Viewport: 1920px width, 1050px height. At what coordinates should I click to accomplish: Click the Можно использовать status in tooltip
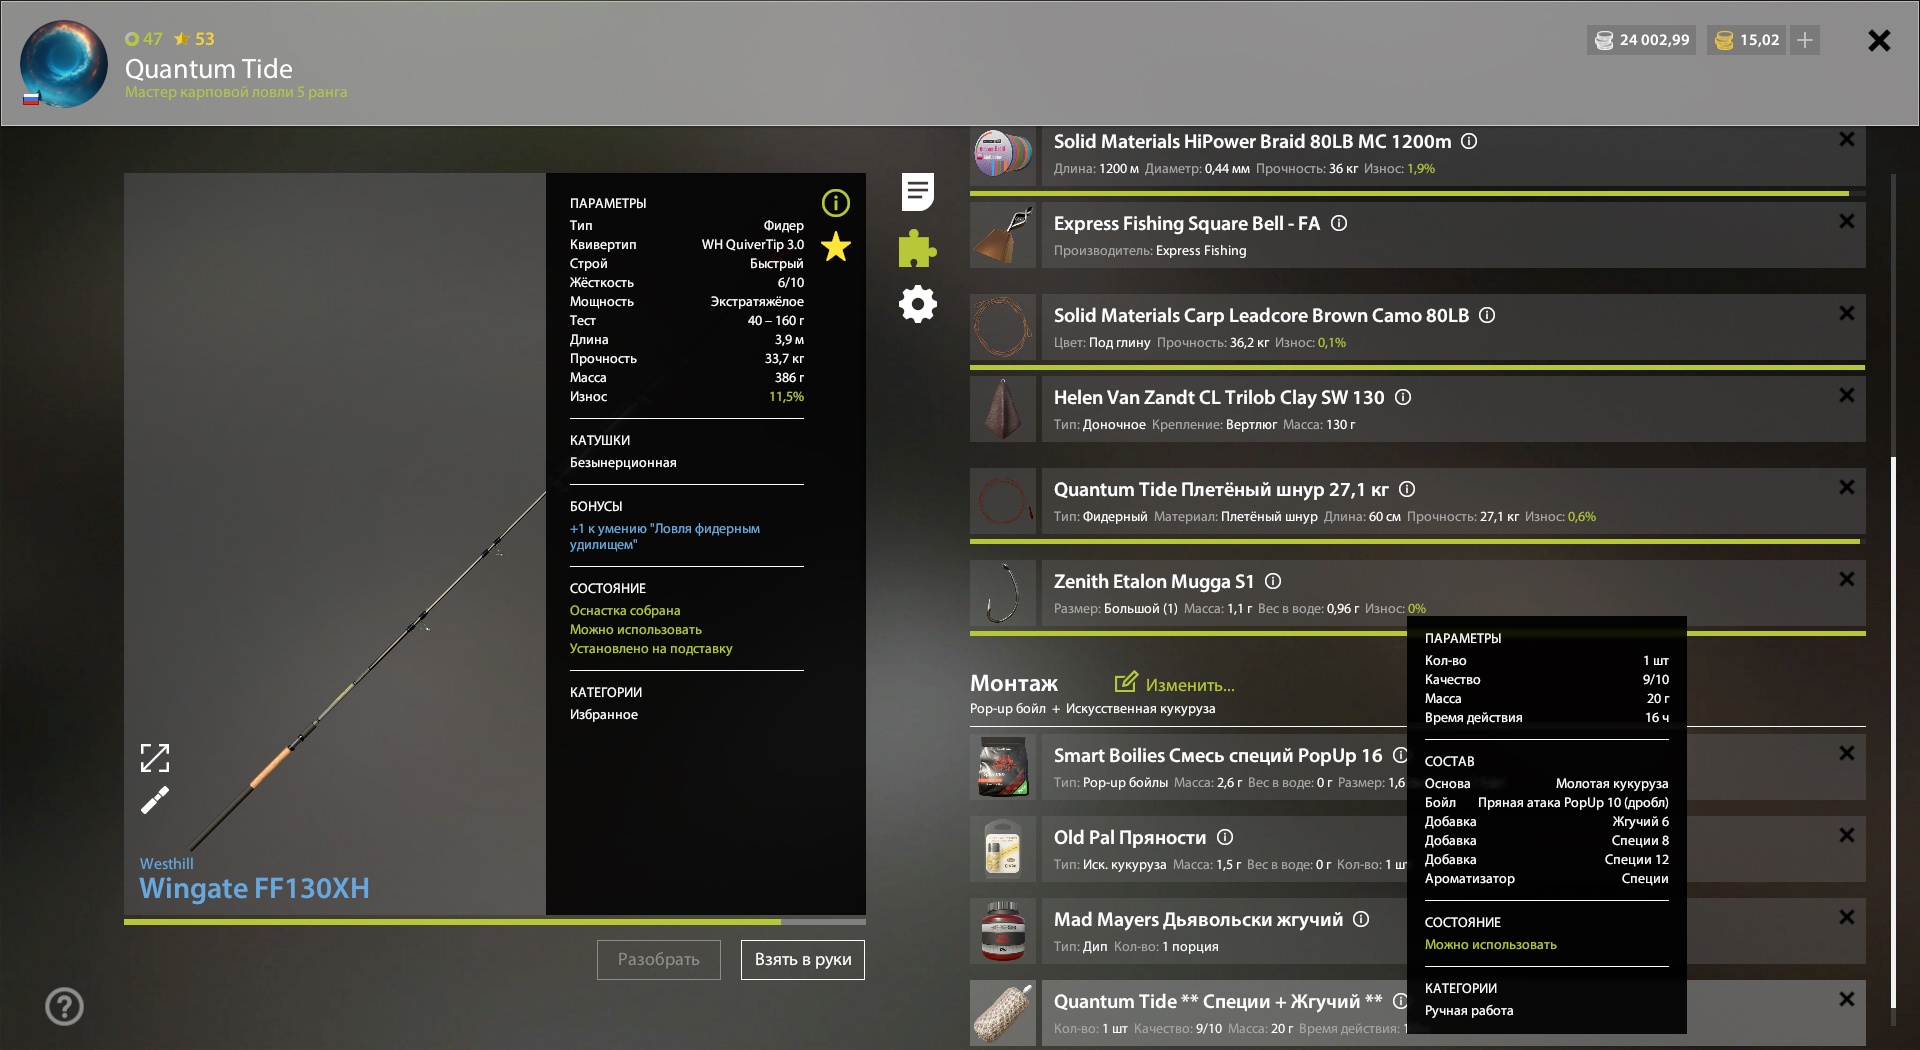click(x=1490, y=944)
